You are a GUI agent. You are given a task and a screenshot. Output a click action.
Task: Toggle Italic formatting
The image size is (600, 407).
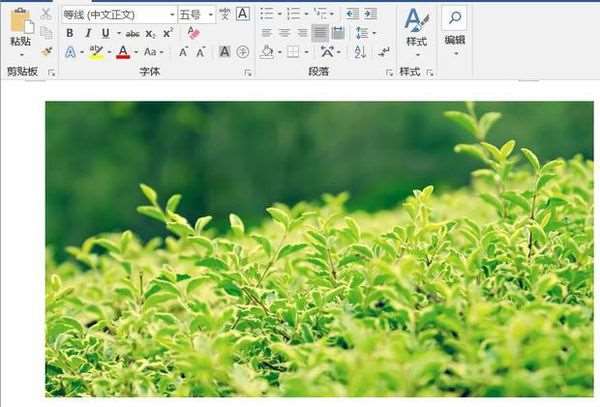(88, 33)
